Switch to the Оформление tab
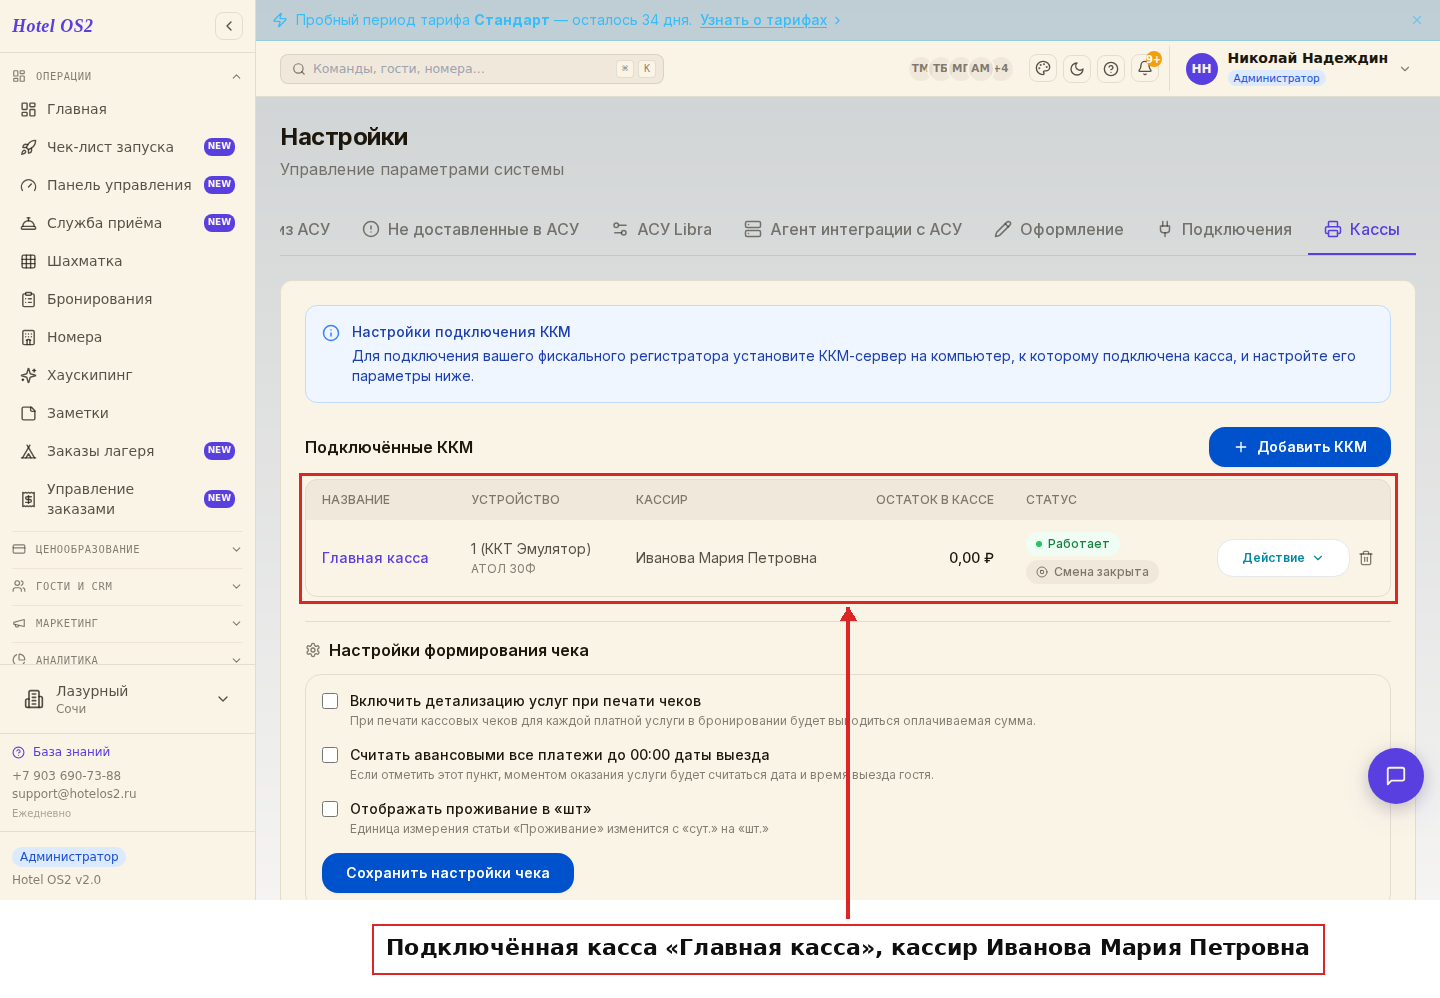The height and width of the screenshot is (998, 1440). pos(1059,229)
